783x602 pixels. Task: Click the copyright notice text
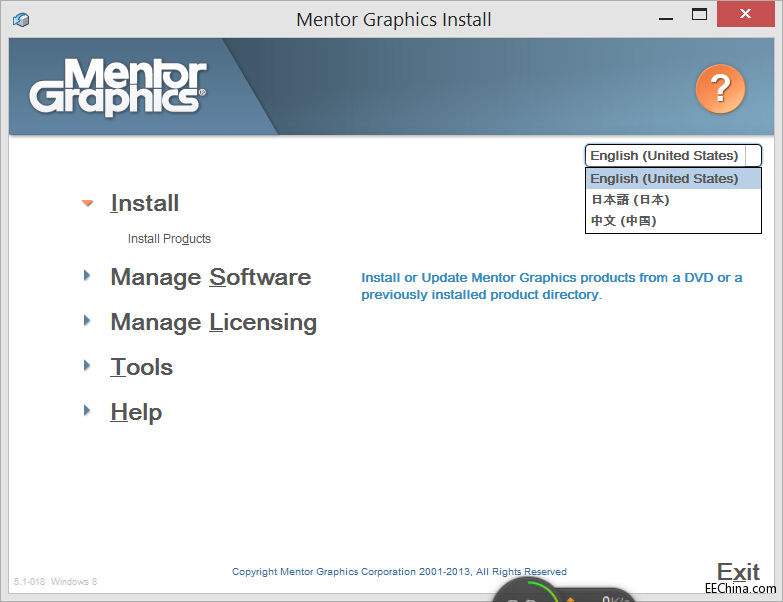click(399, 572)
